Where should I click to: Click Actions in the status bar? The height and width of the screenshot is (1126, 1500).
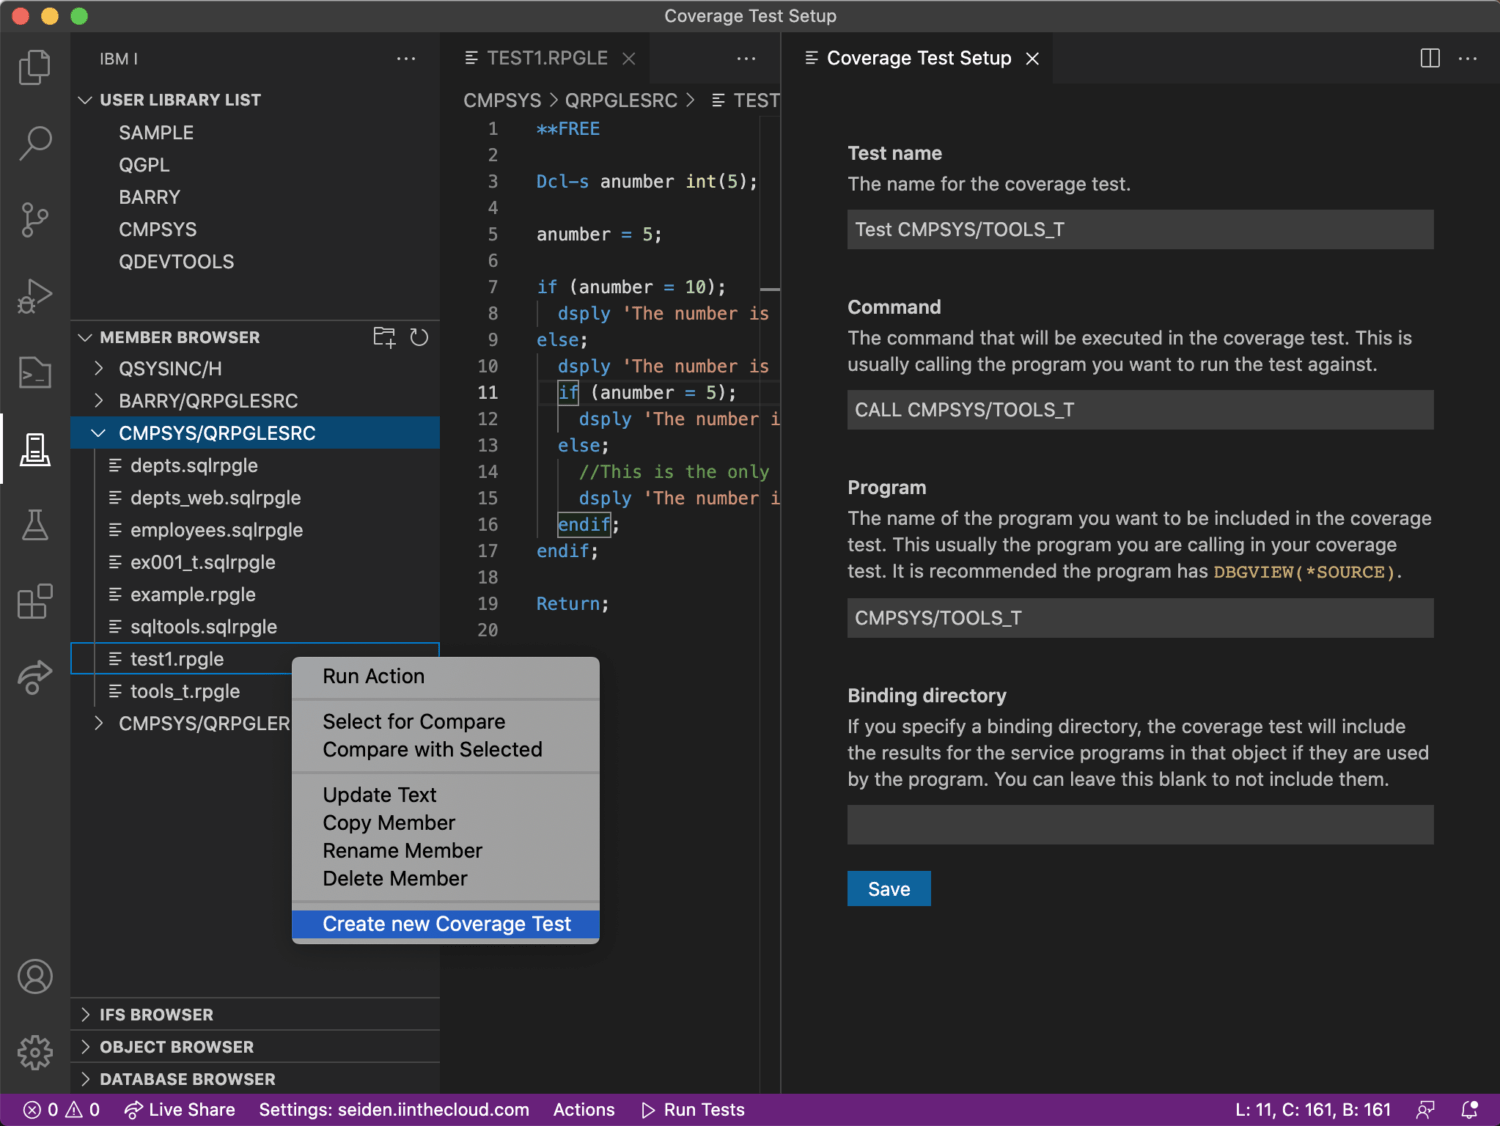584,1109
